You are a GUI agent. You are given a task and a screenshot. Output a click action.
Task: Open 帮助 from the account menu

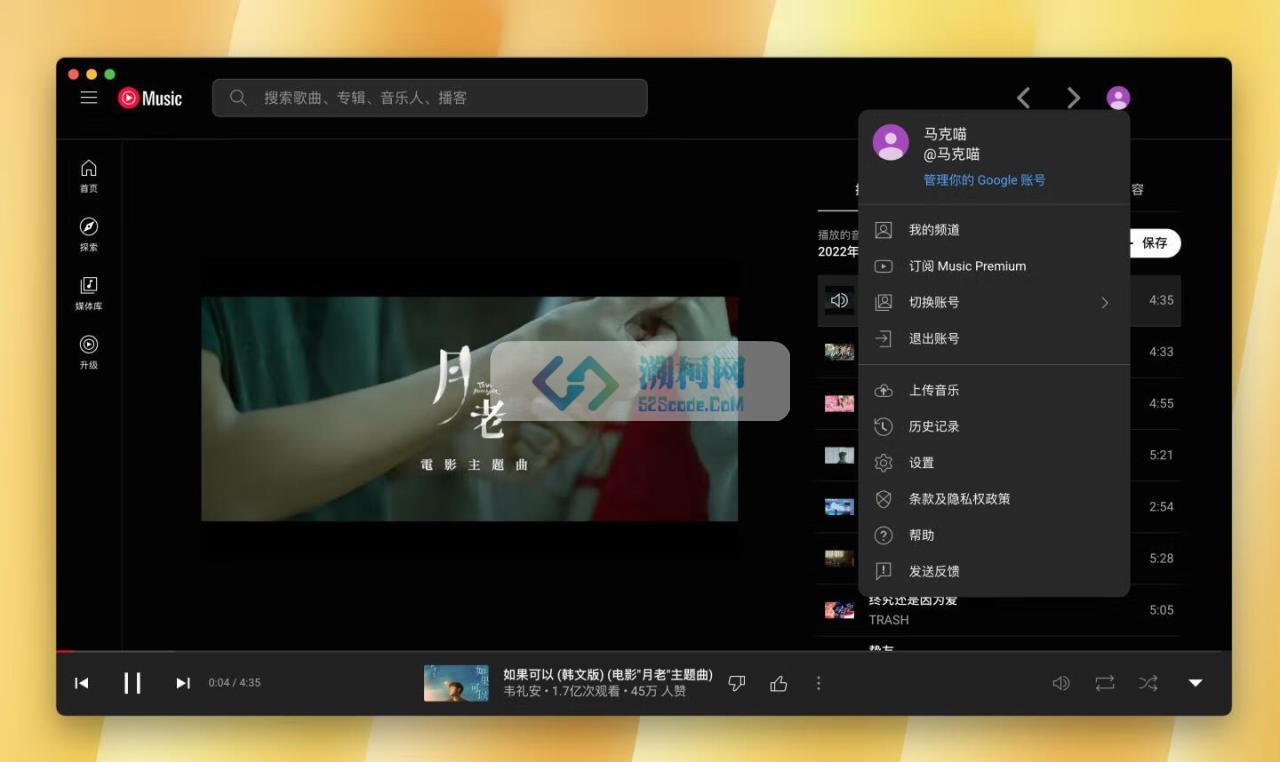point(994,535)
